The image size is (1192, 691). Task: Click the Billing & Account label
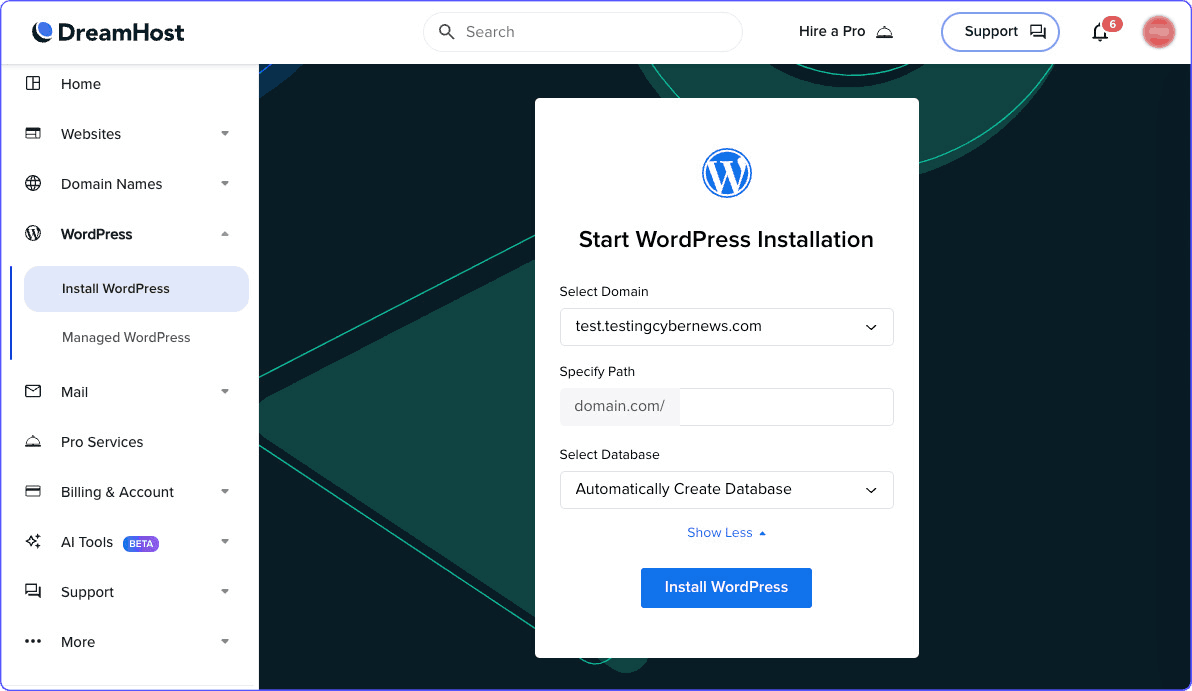tap(117, 492)
